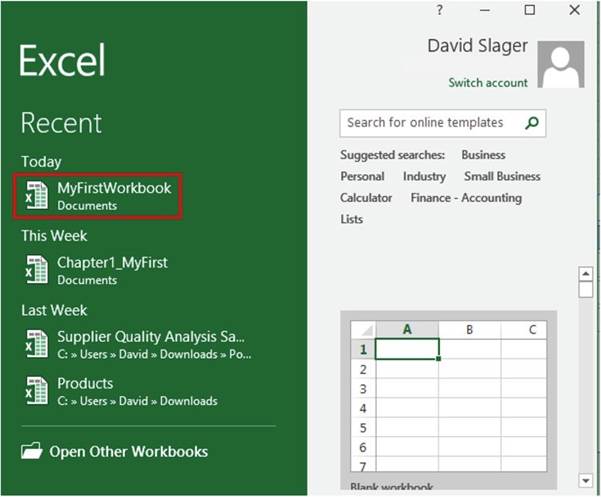Select the Personal suggested search

pyautogui.click(x=362, y=176)
